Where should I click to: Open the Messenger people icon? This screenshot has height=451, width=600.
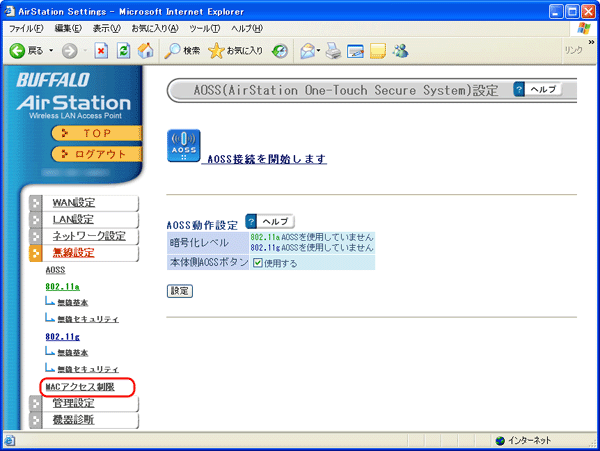401,50
